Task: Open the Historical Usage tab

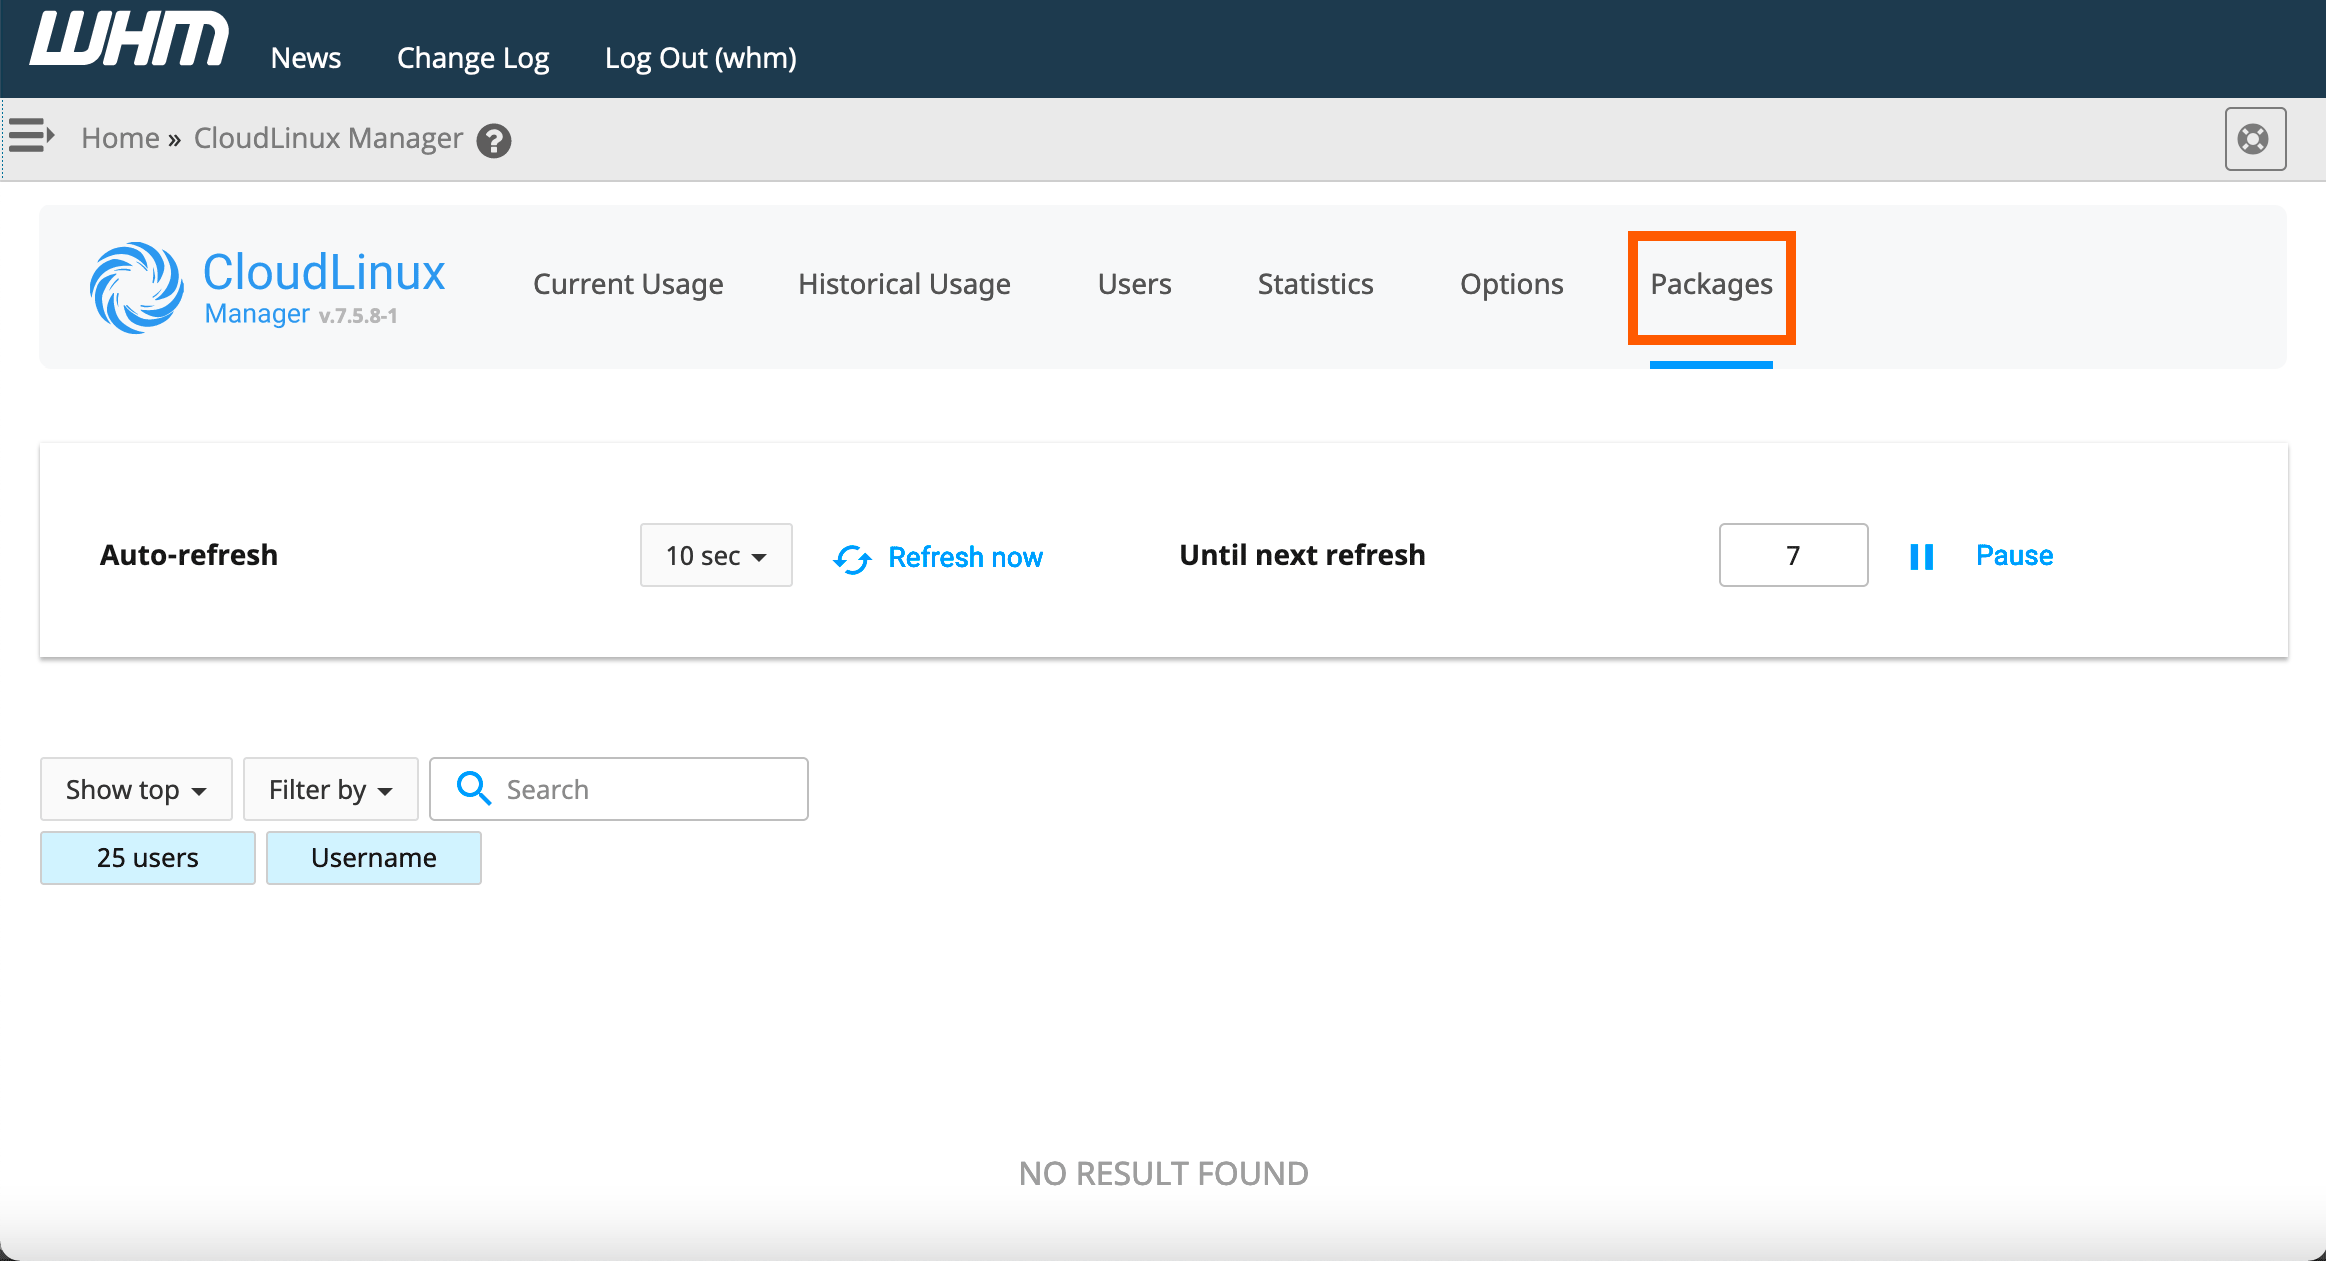Action: (904, 285)
